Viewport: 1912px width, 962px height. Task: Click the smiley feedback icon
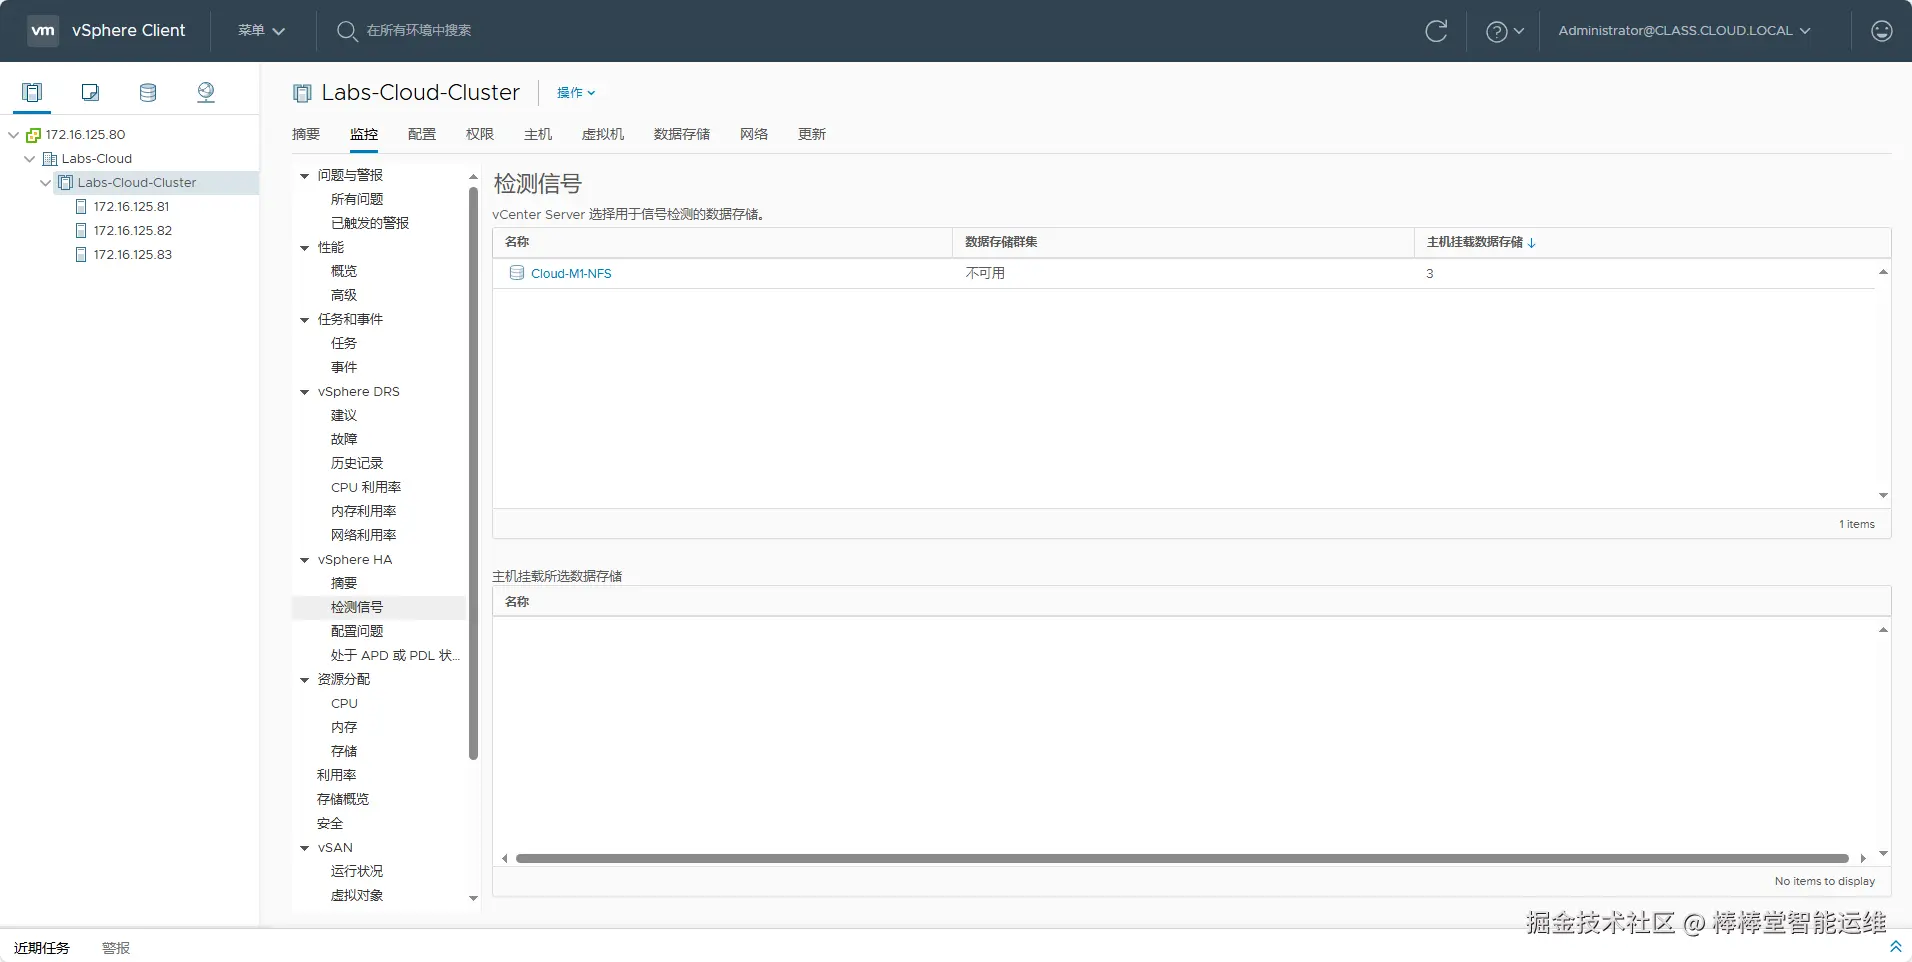point(1882,31)
